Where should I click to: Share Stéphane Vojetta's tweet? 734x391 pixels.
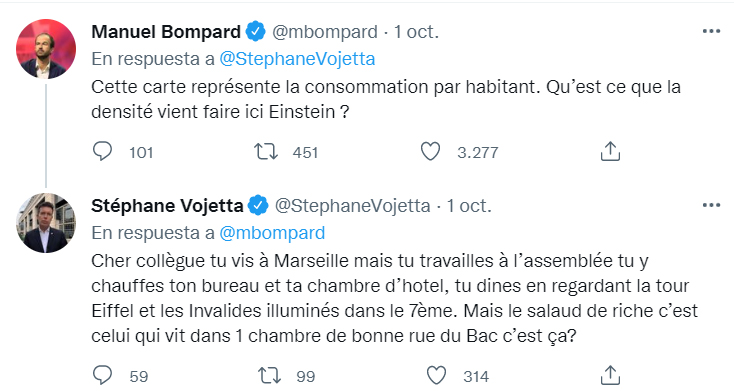(x=610, y=376)
